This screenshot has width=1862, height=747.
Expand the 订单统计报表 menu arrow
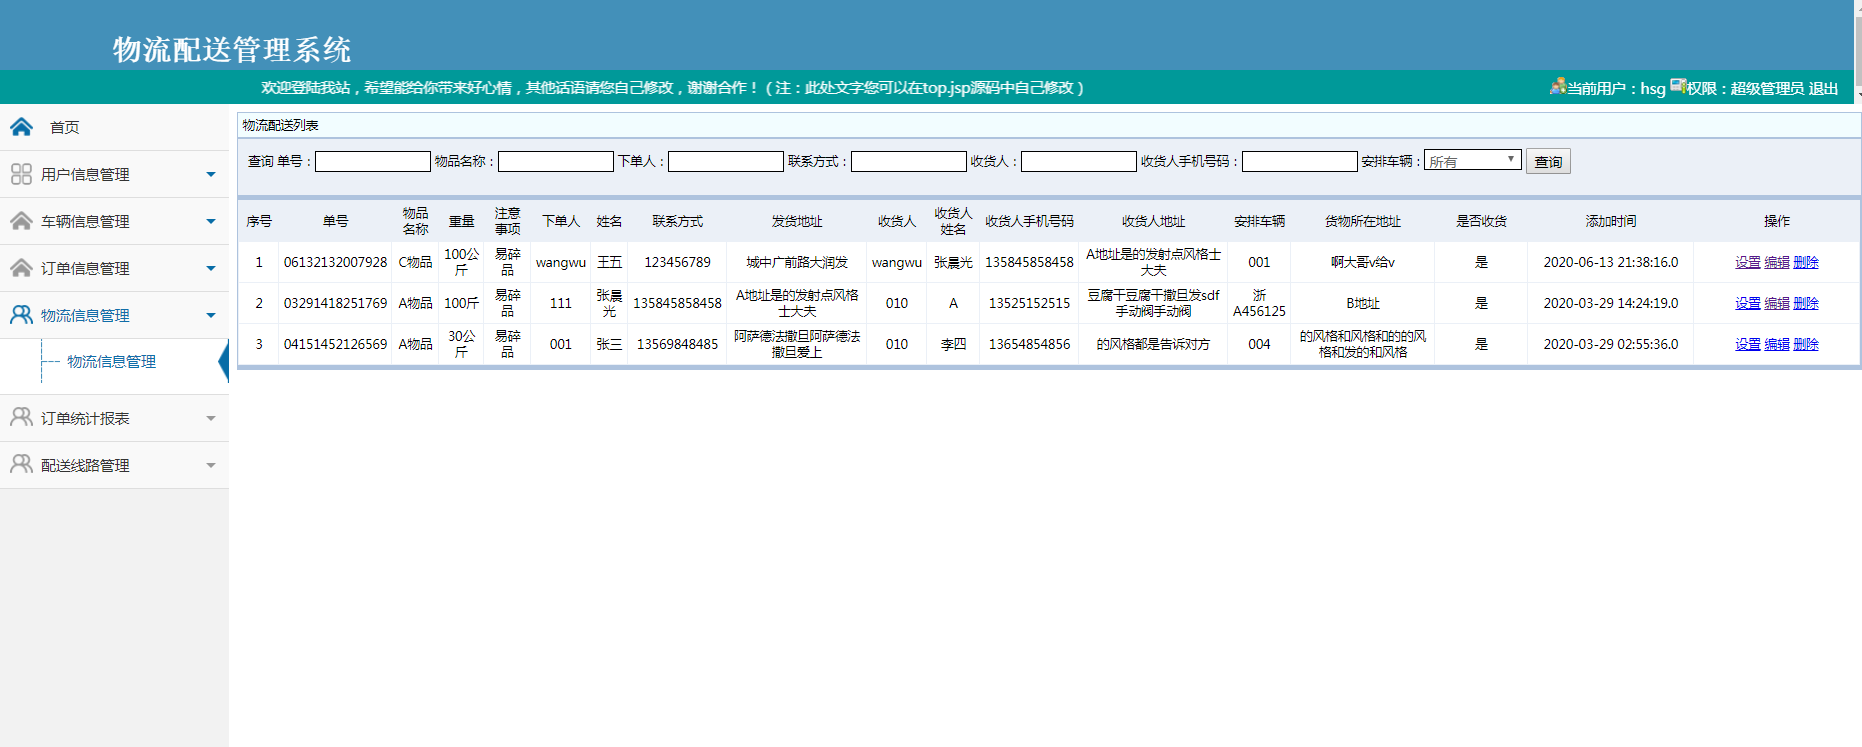[x=211, y=418]
